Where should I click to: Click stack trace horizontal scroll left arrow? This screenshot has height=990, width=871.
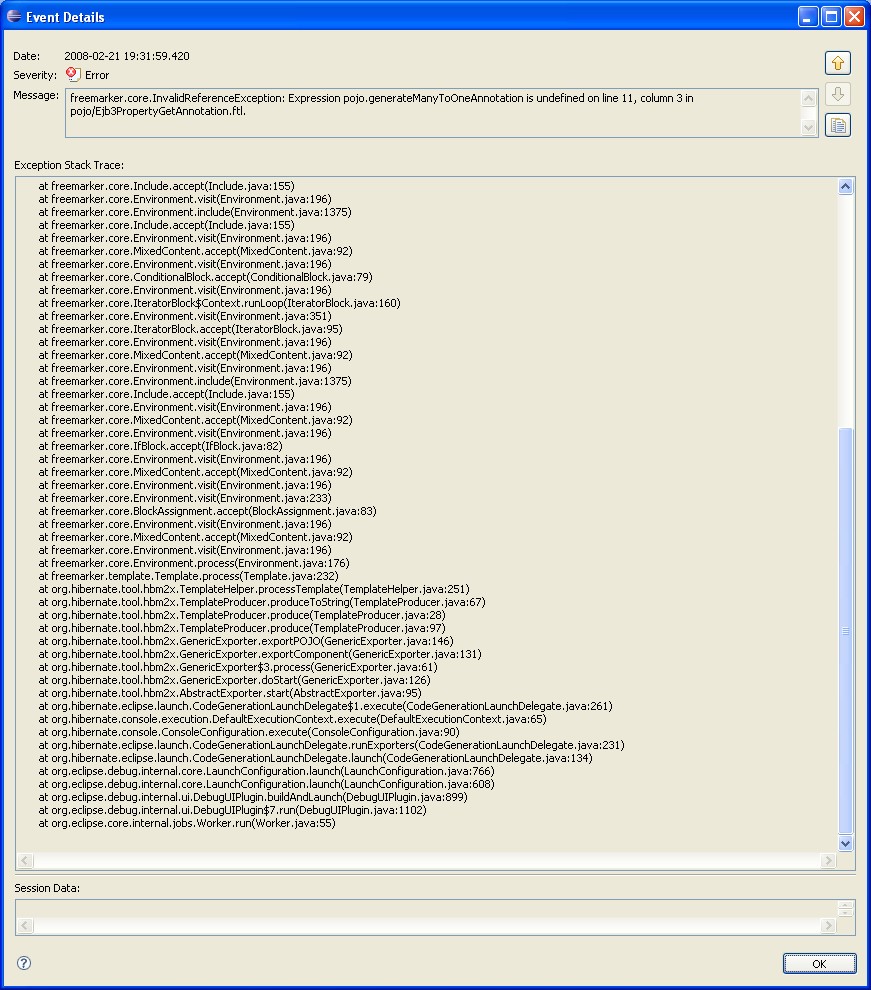point(25,860)
